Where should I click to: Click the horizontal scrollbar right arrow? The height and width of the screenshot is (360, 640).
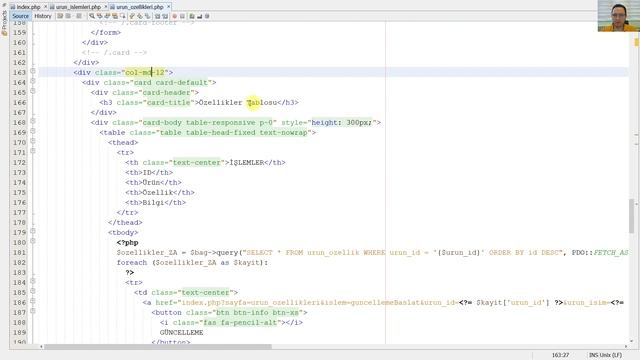626,347
